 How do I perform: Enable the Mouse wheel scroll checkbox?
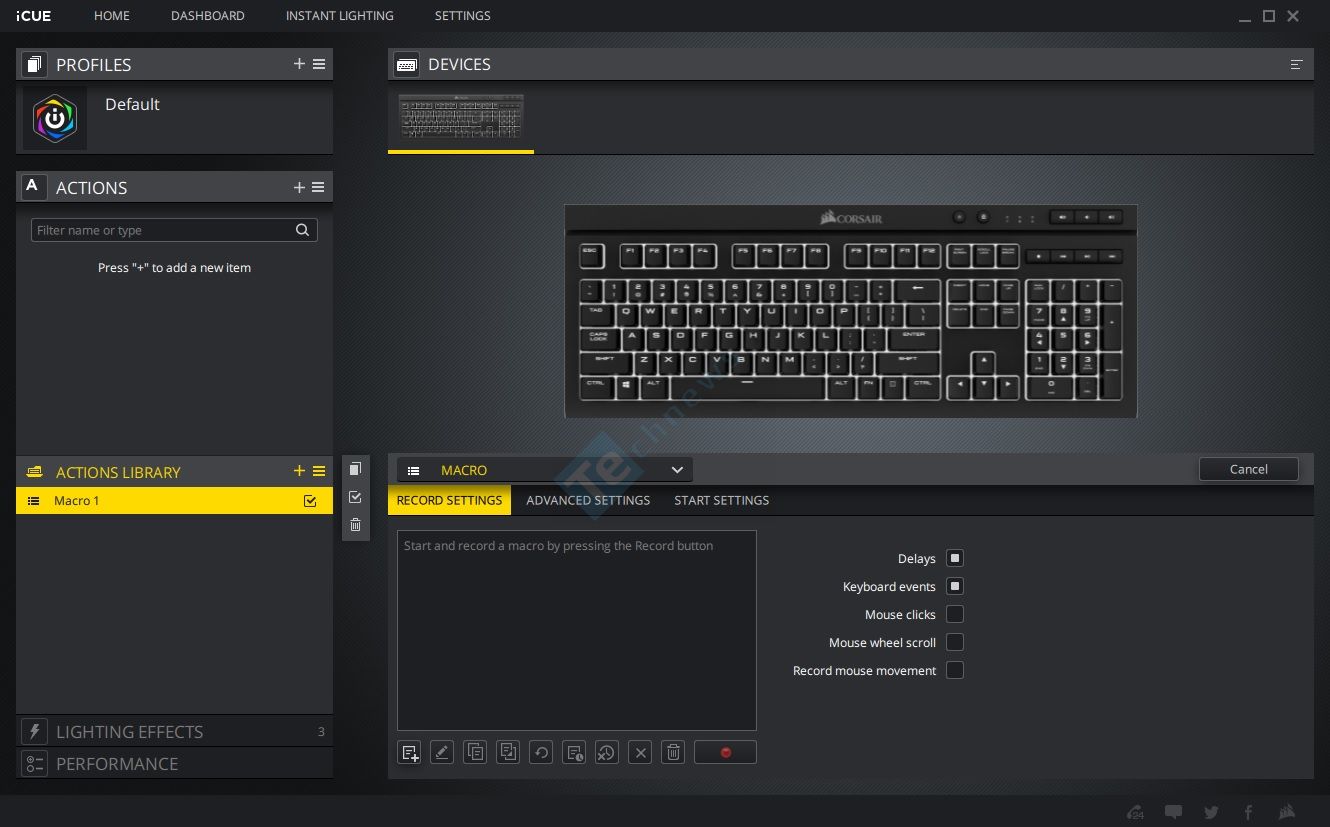pos(955,642)
